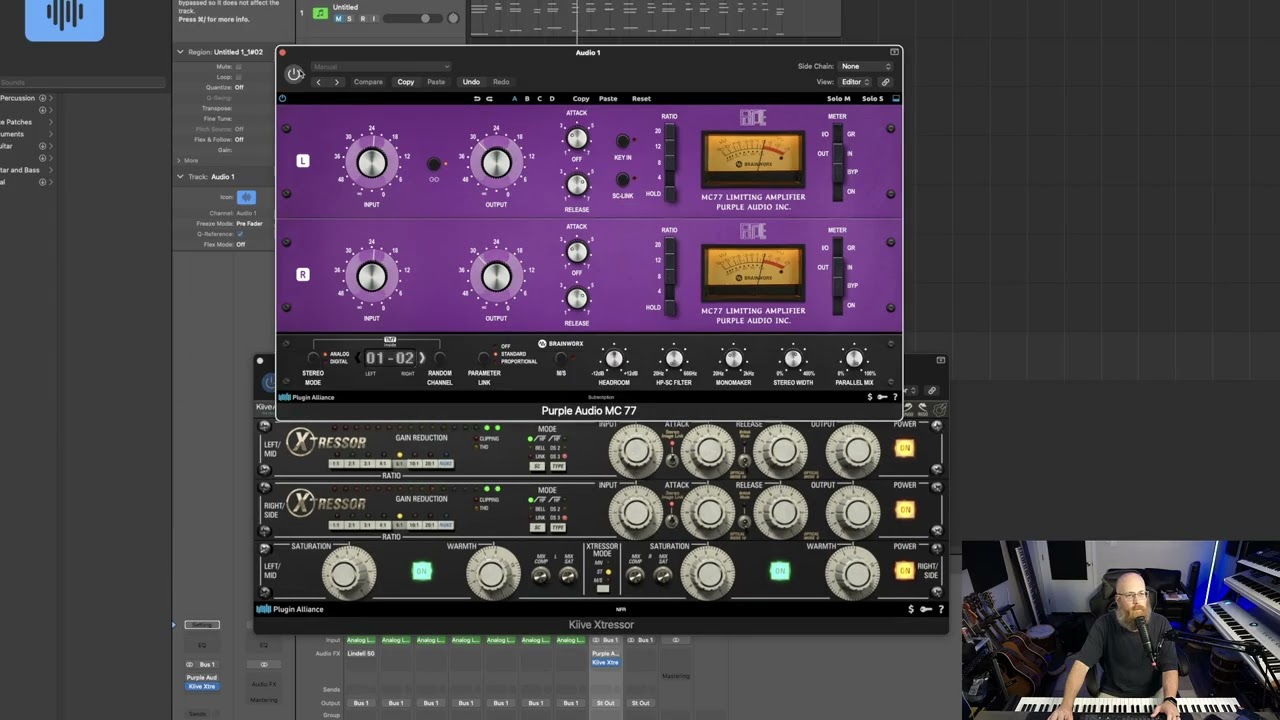The width and height of the screenshot is (1280, 720).
Task: Enable Solo S in MC 77
Action: pyautogui.click(x=872, y=99)
